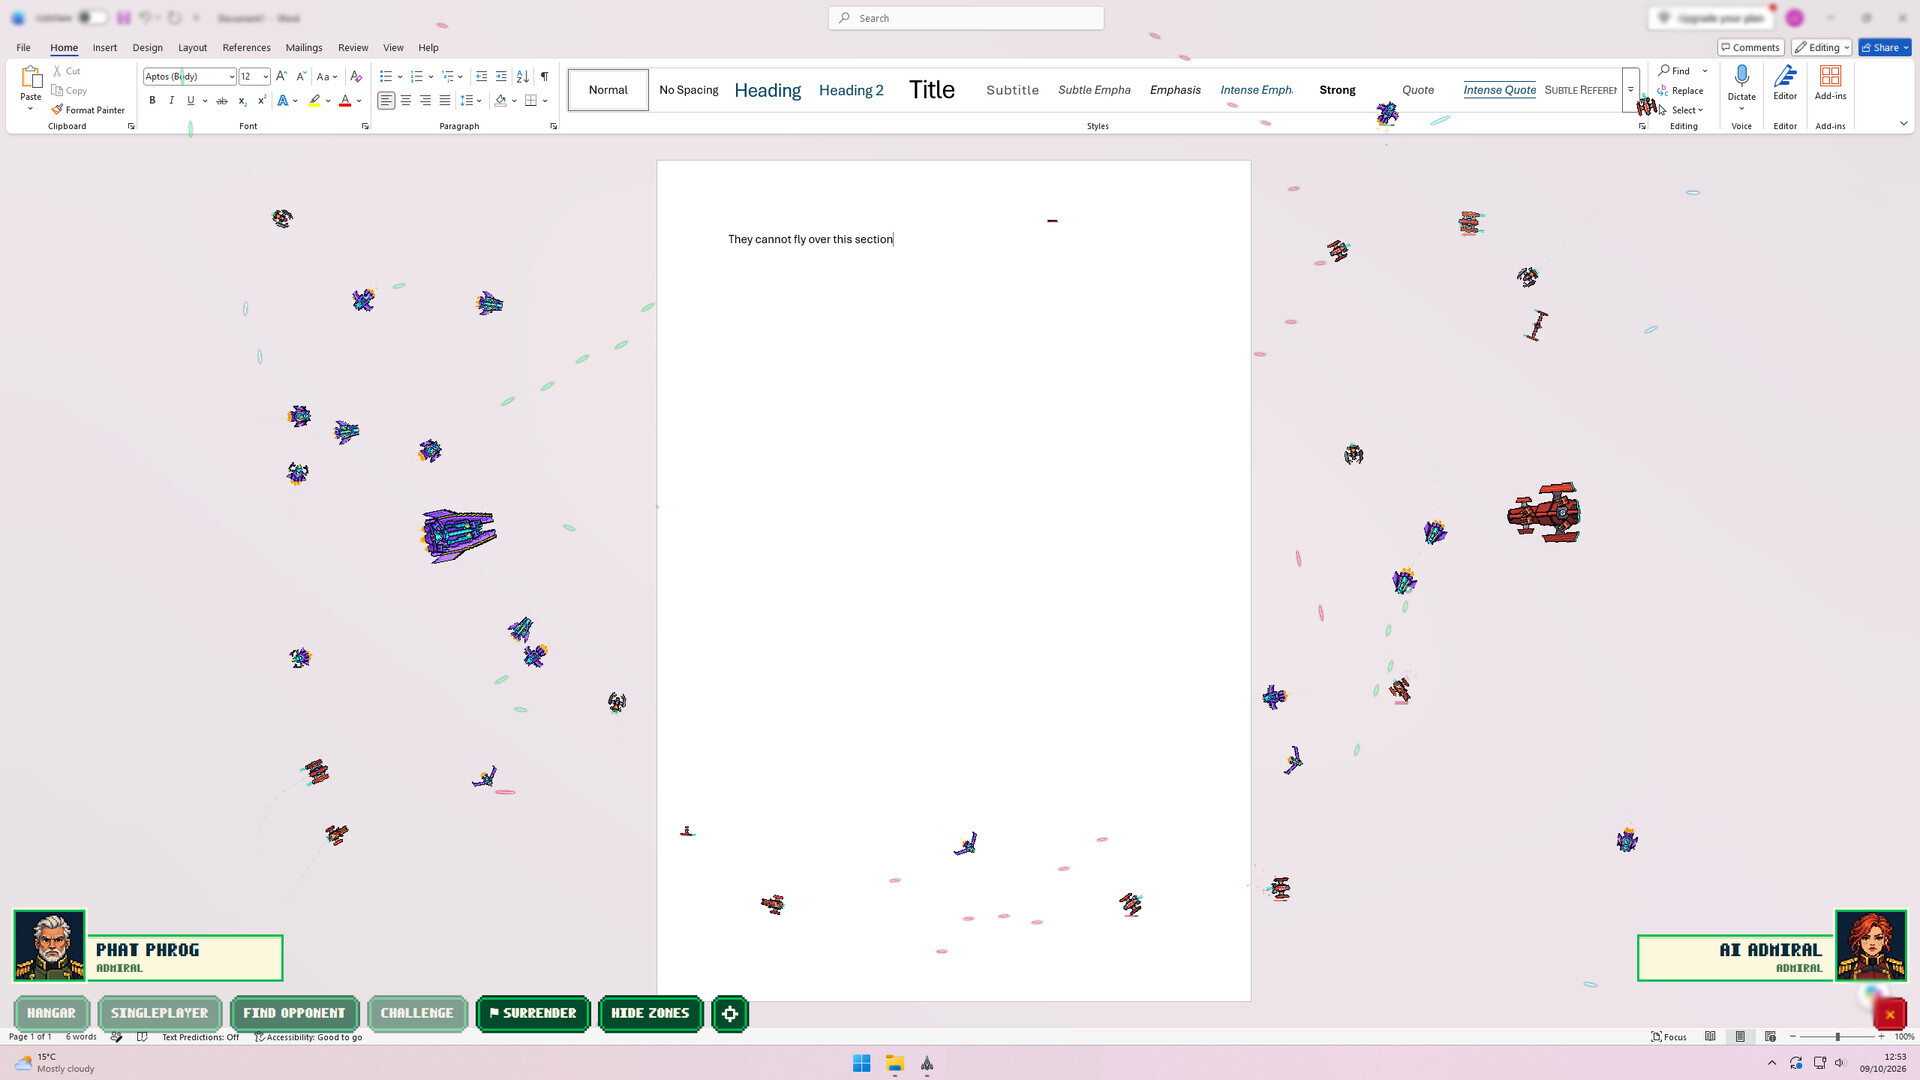Toggle Text Predictions in status bar
Image resolution: width=1920 pixels, height=1080 pixels.
click(200, 1037)
